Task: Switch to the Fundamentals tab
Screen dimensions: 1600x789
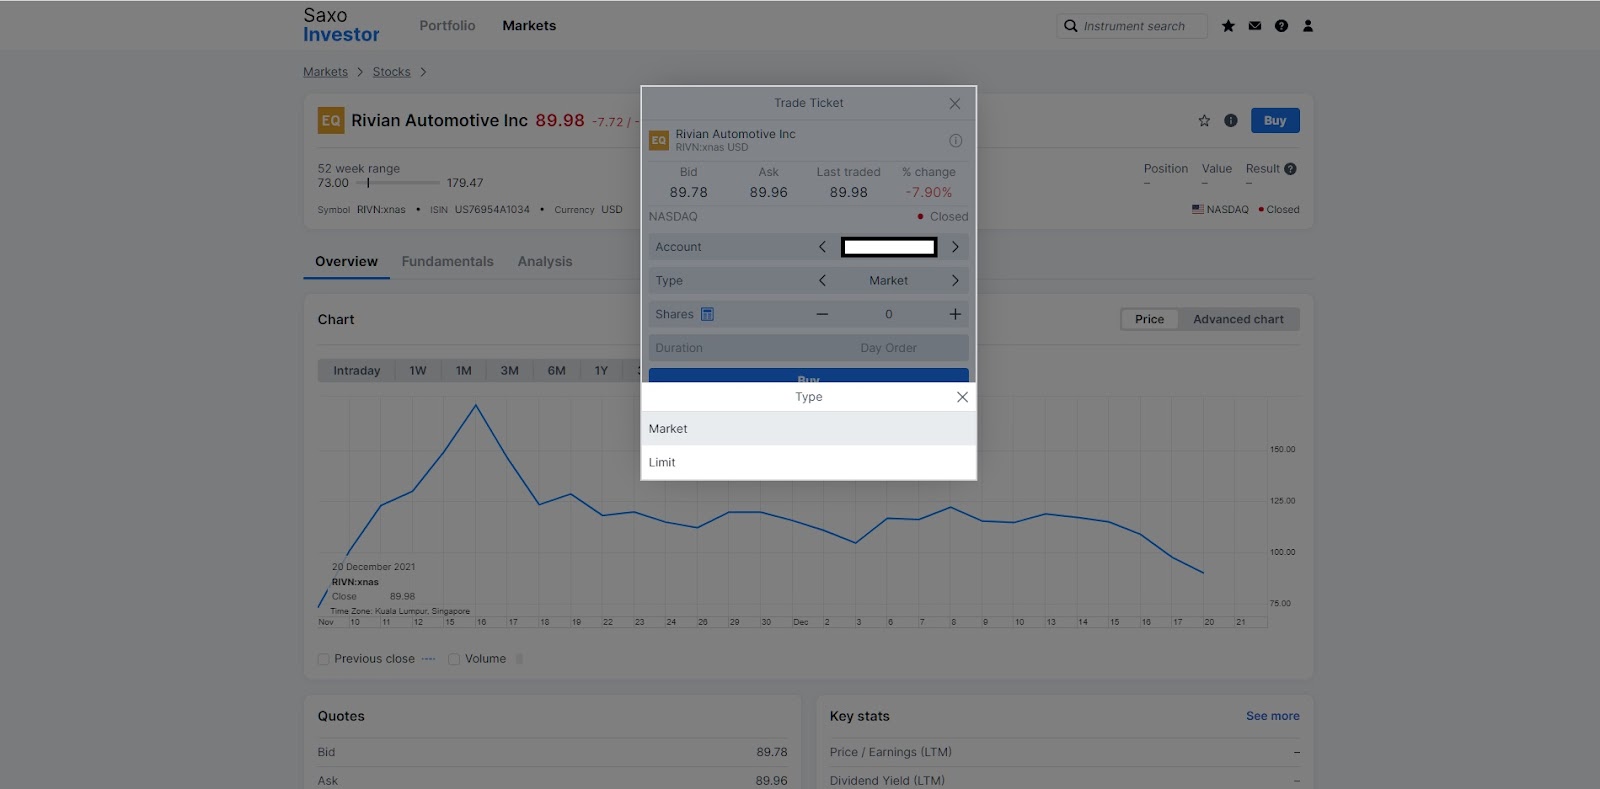Action: pyautogui.click(x=448, y=262)
